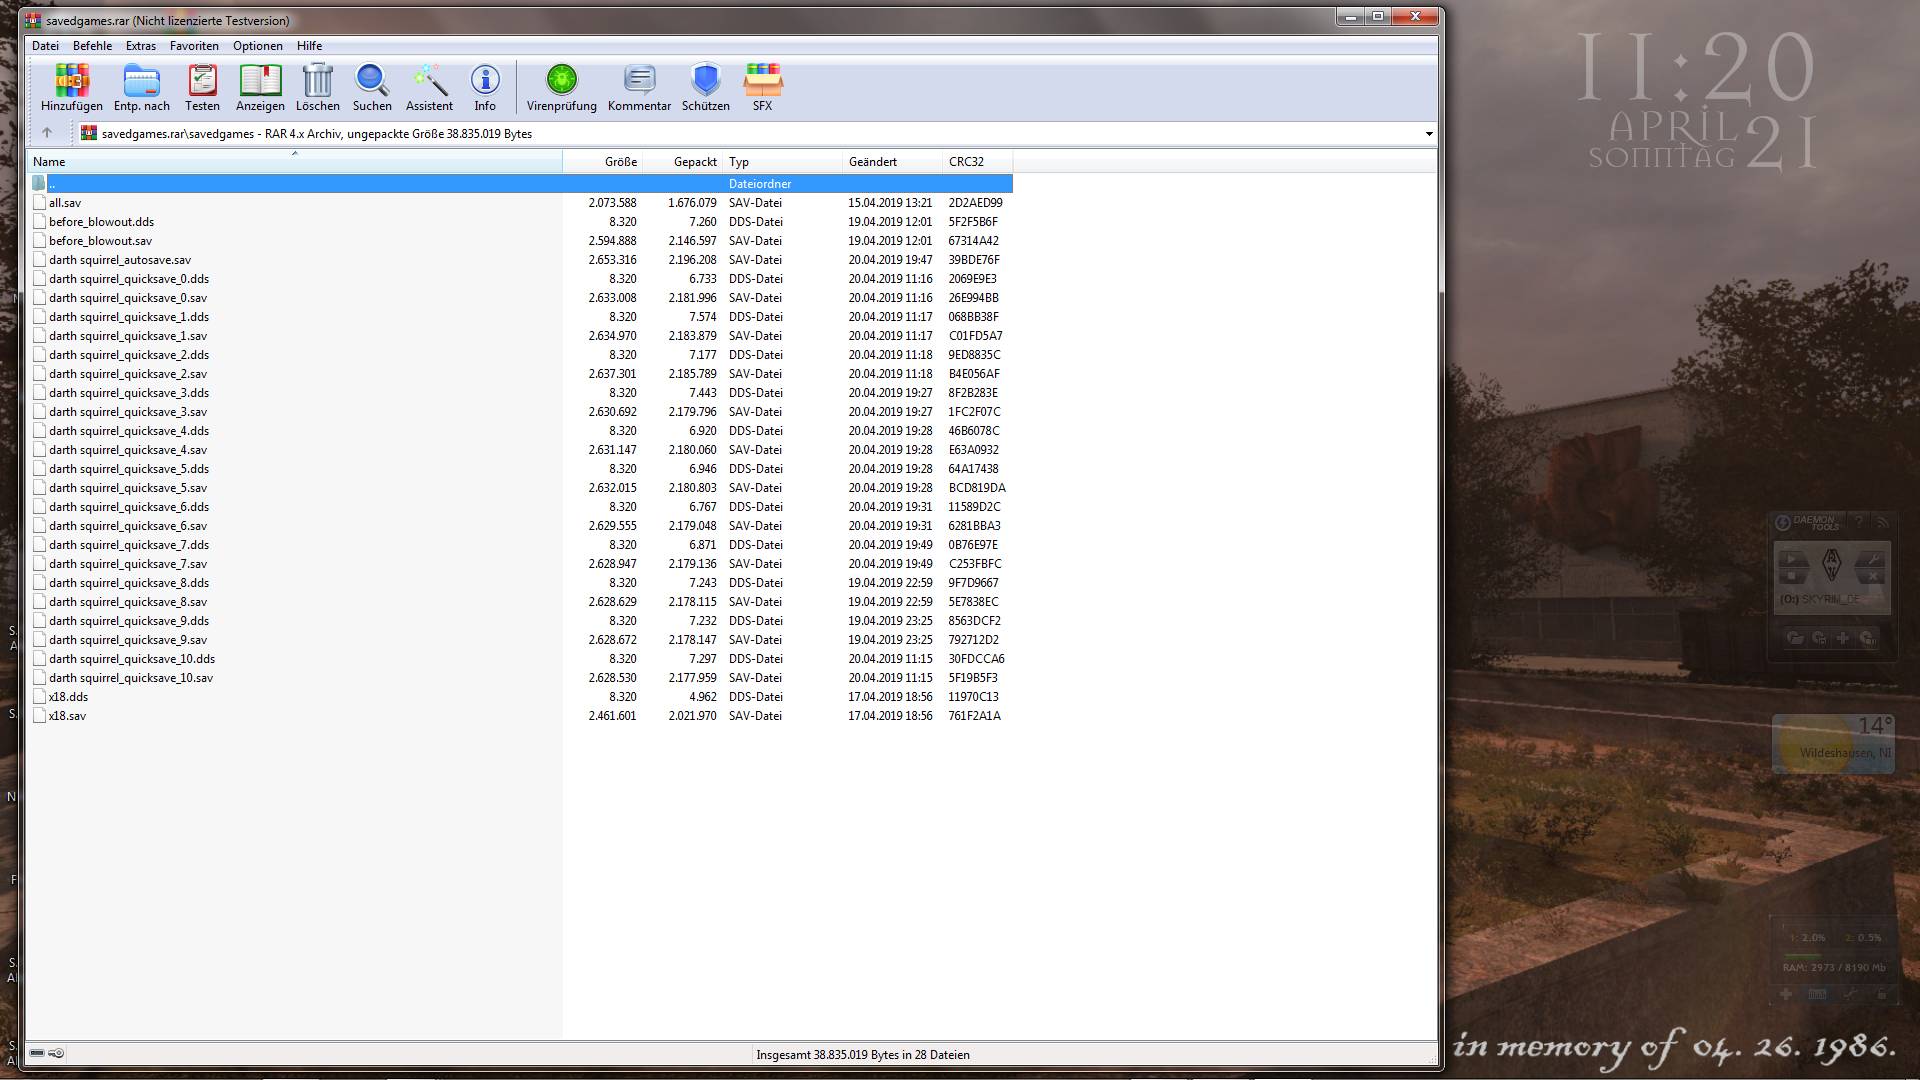The height and width of the screenshot is (1080, 1920).
Task: Sort files by Größe column header
Action: point(620,162)
